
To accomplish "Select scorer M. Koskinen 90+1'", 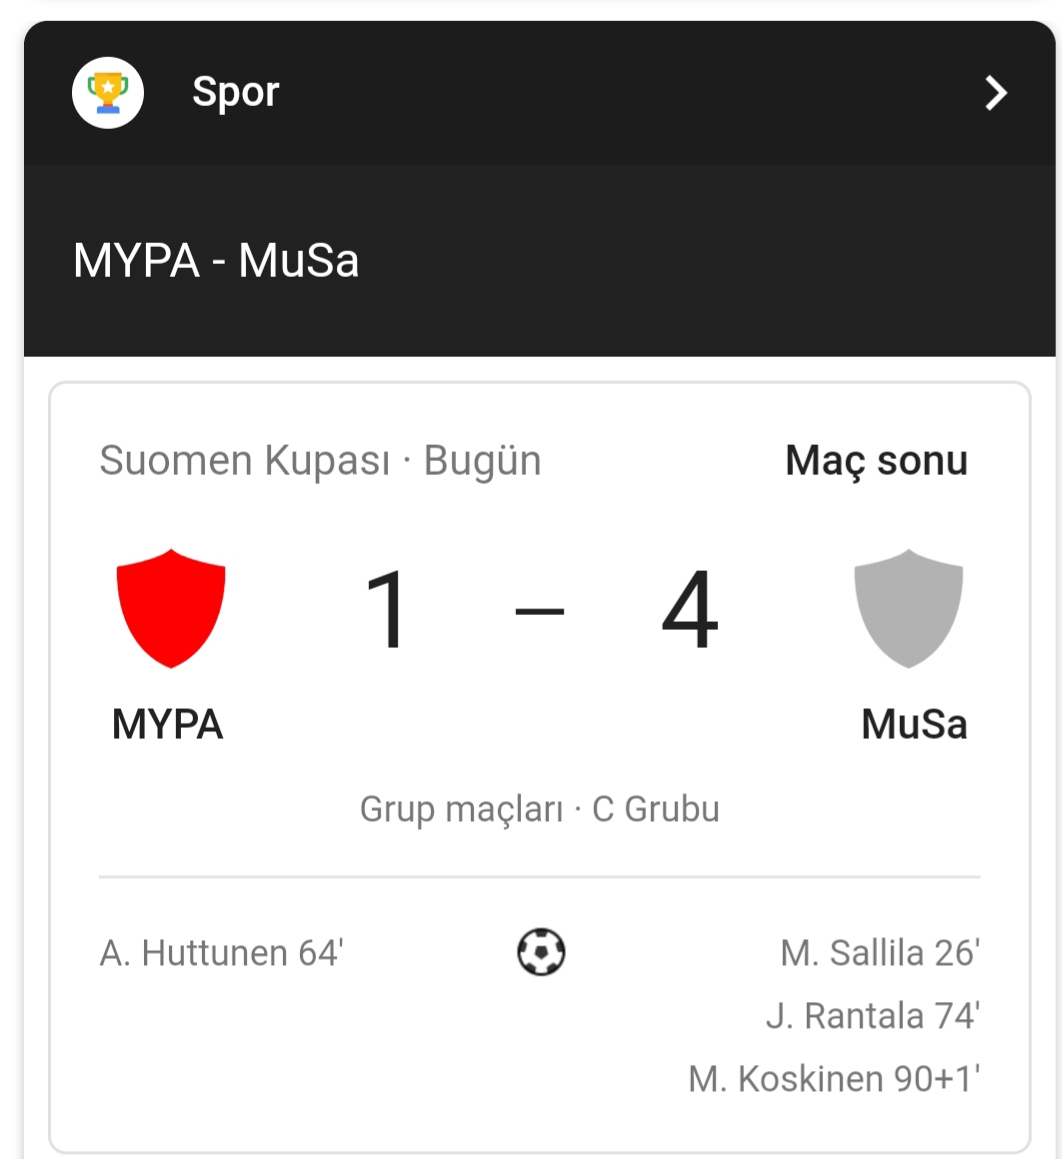I will pyautogui.click(x=834, y=1078).
